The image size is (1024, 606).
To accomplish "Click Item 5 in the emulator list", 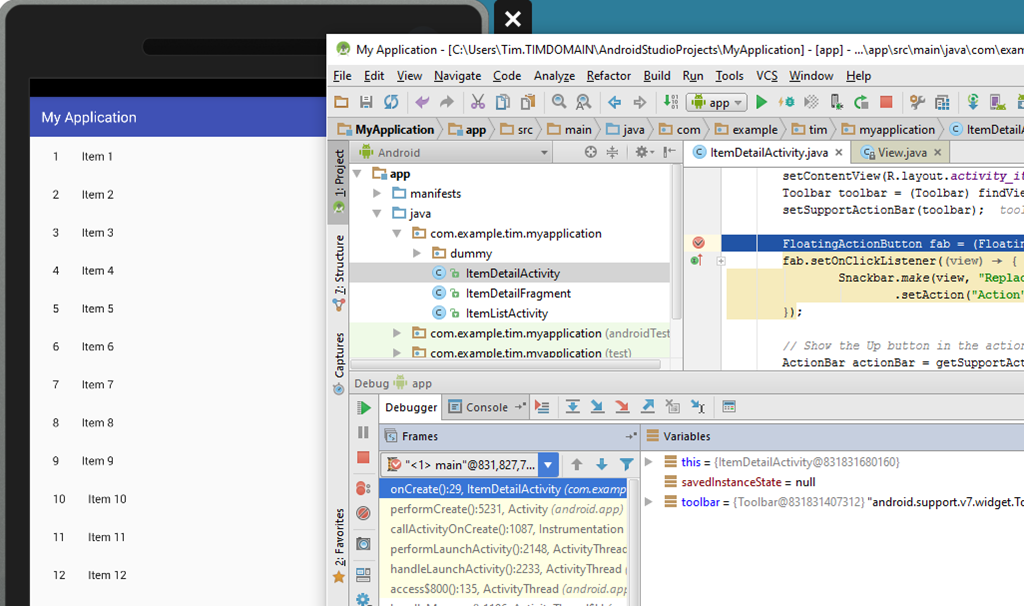I will click(97, 308).
